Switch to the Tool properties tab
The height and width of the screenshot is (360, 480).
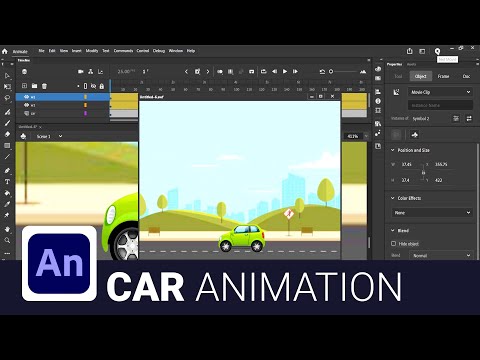pos(398,76)
